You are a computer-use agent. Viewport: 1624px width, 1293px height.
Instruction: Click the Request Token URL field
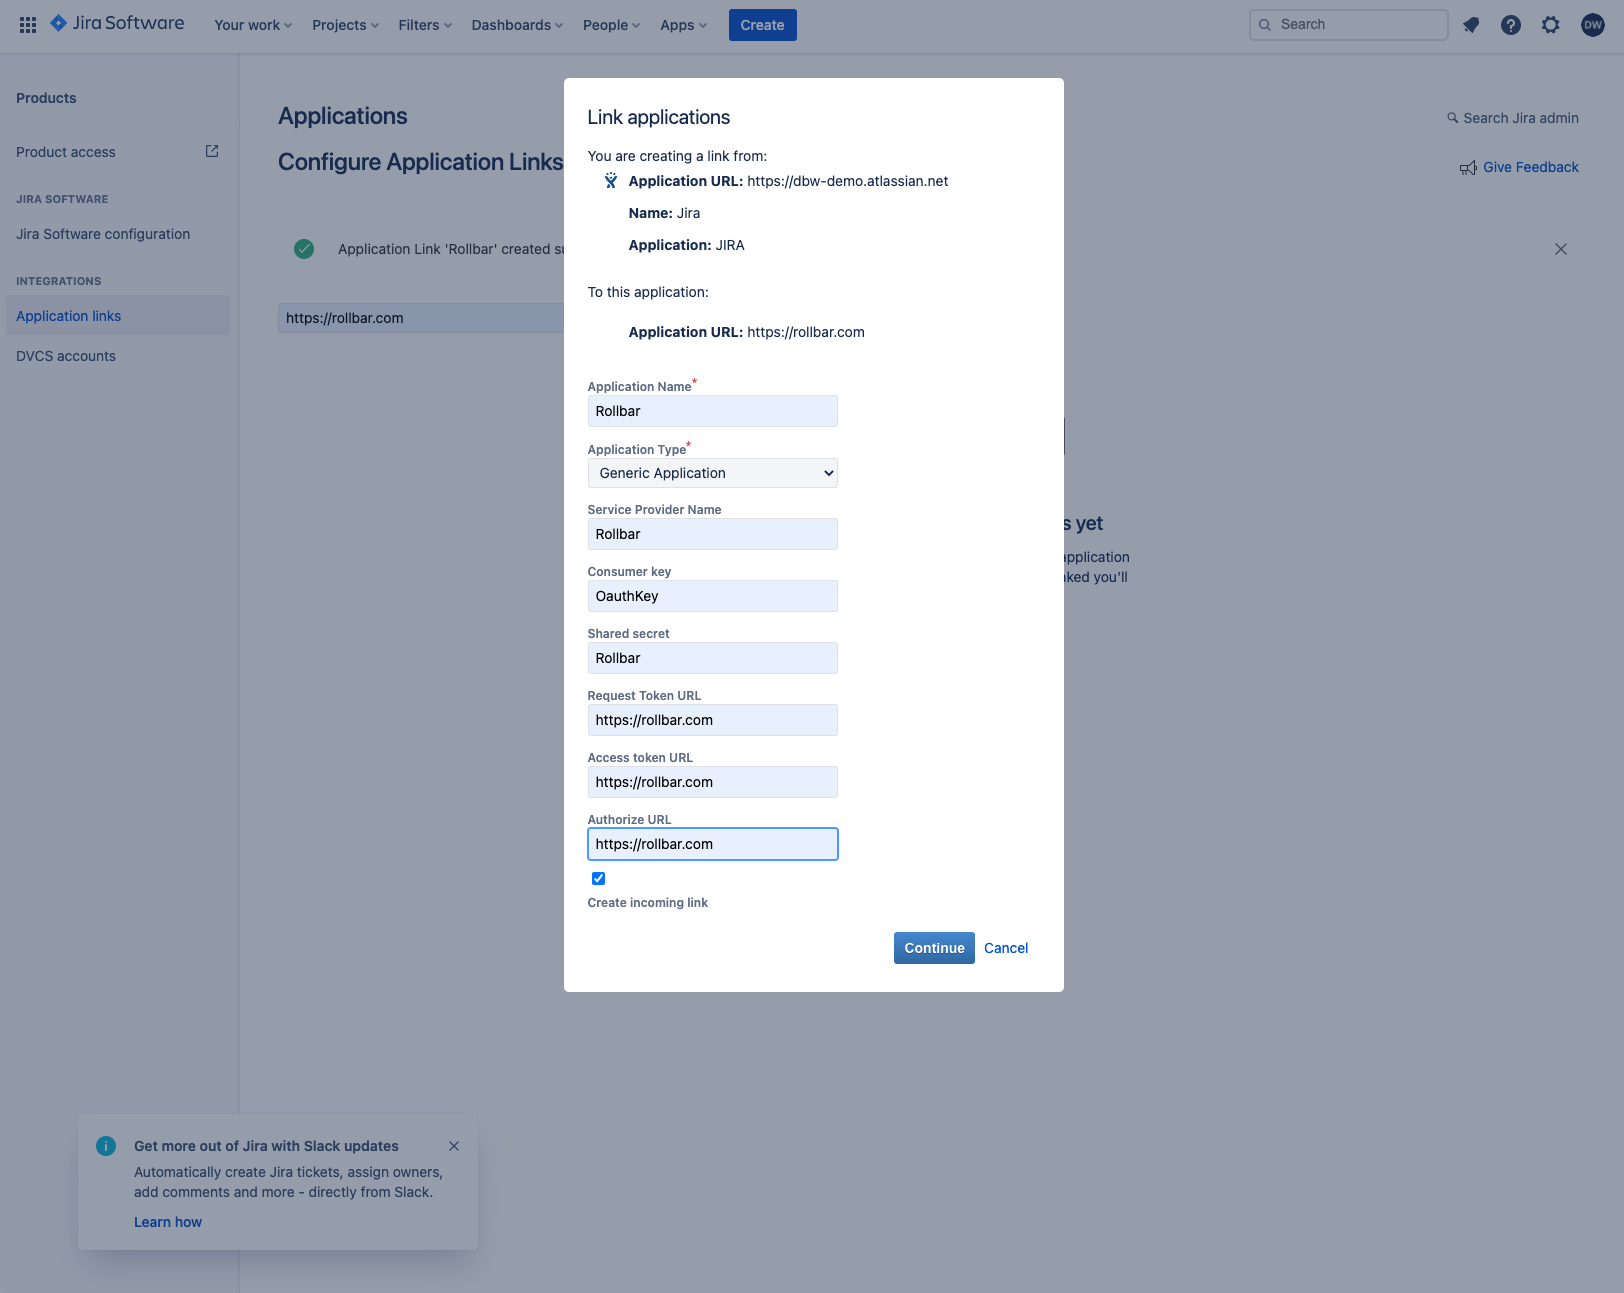[713, 720]
